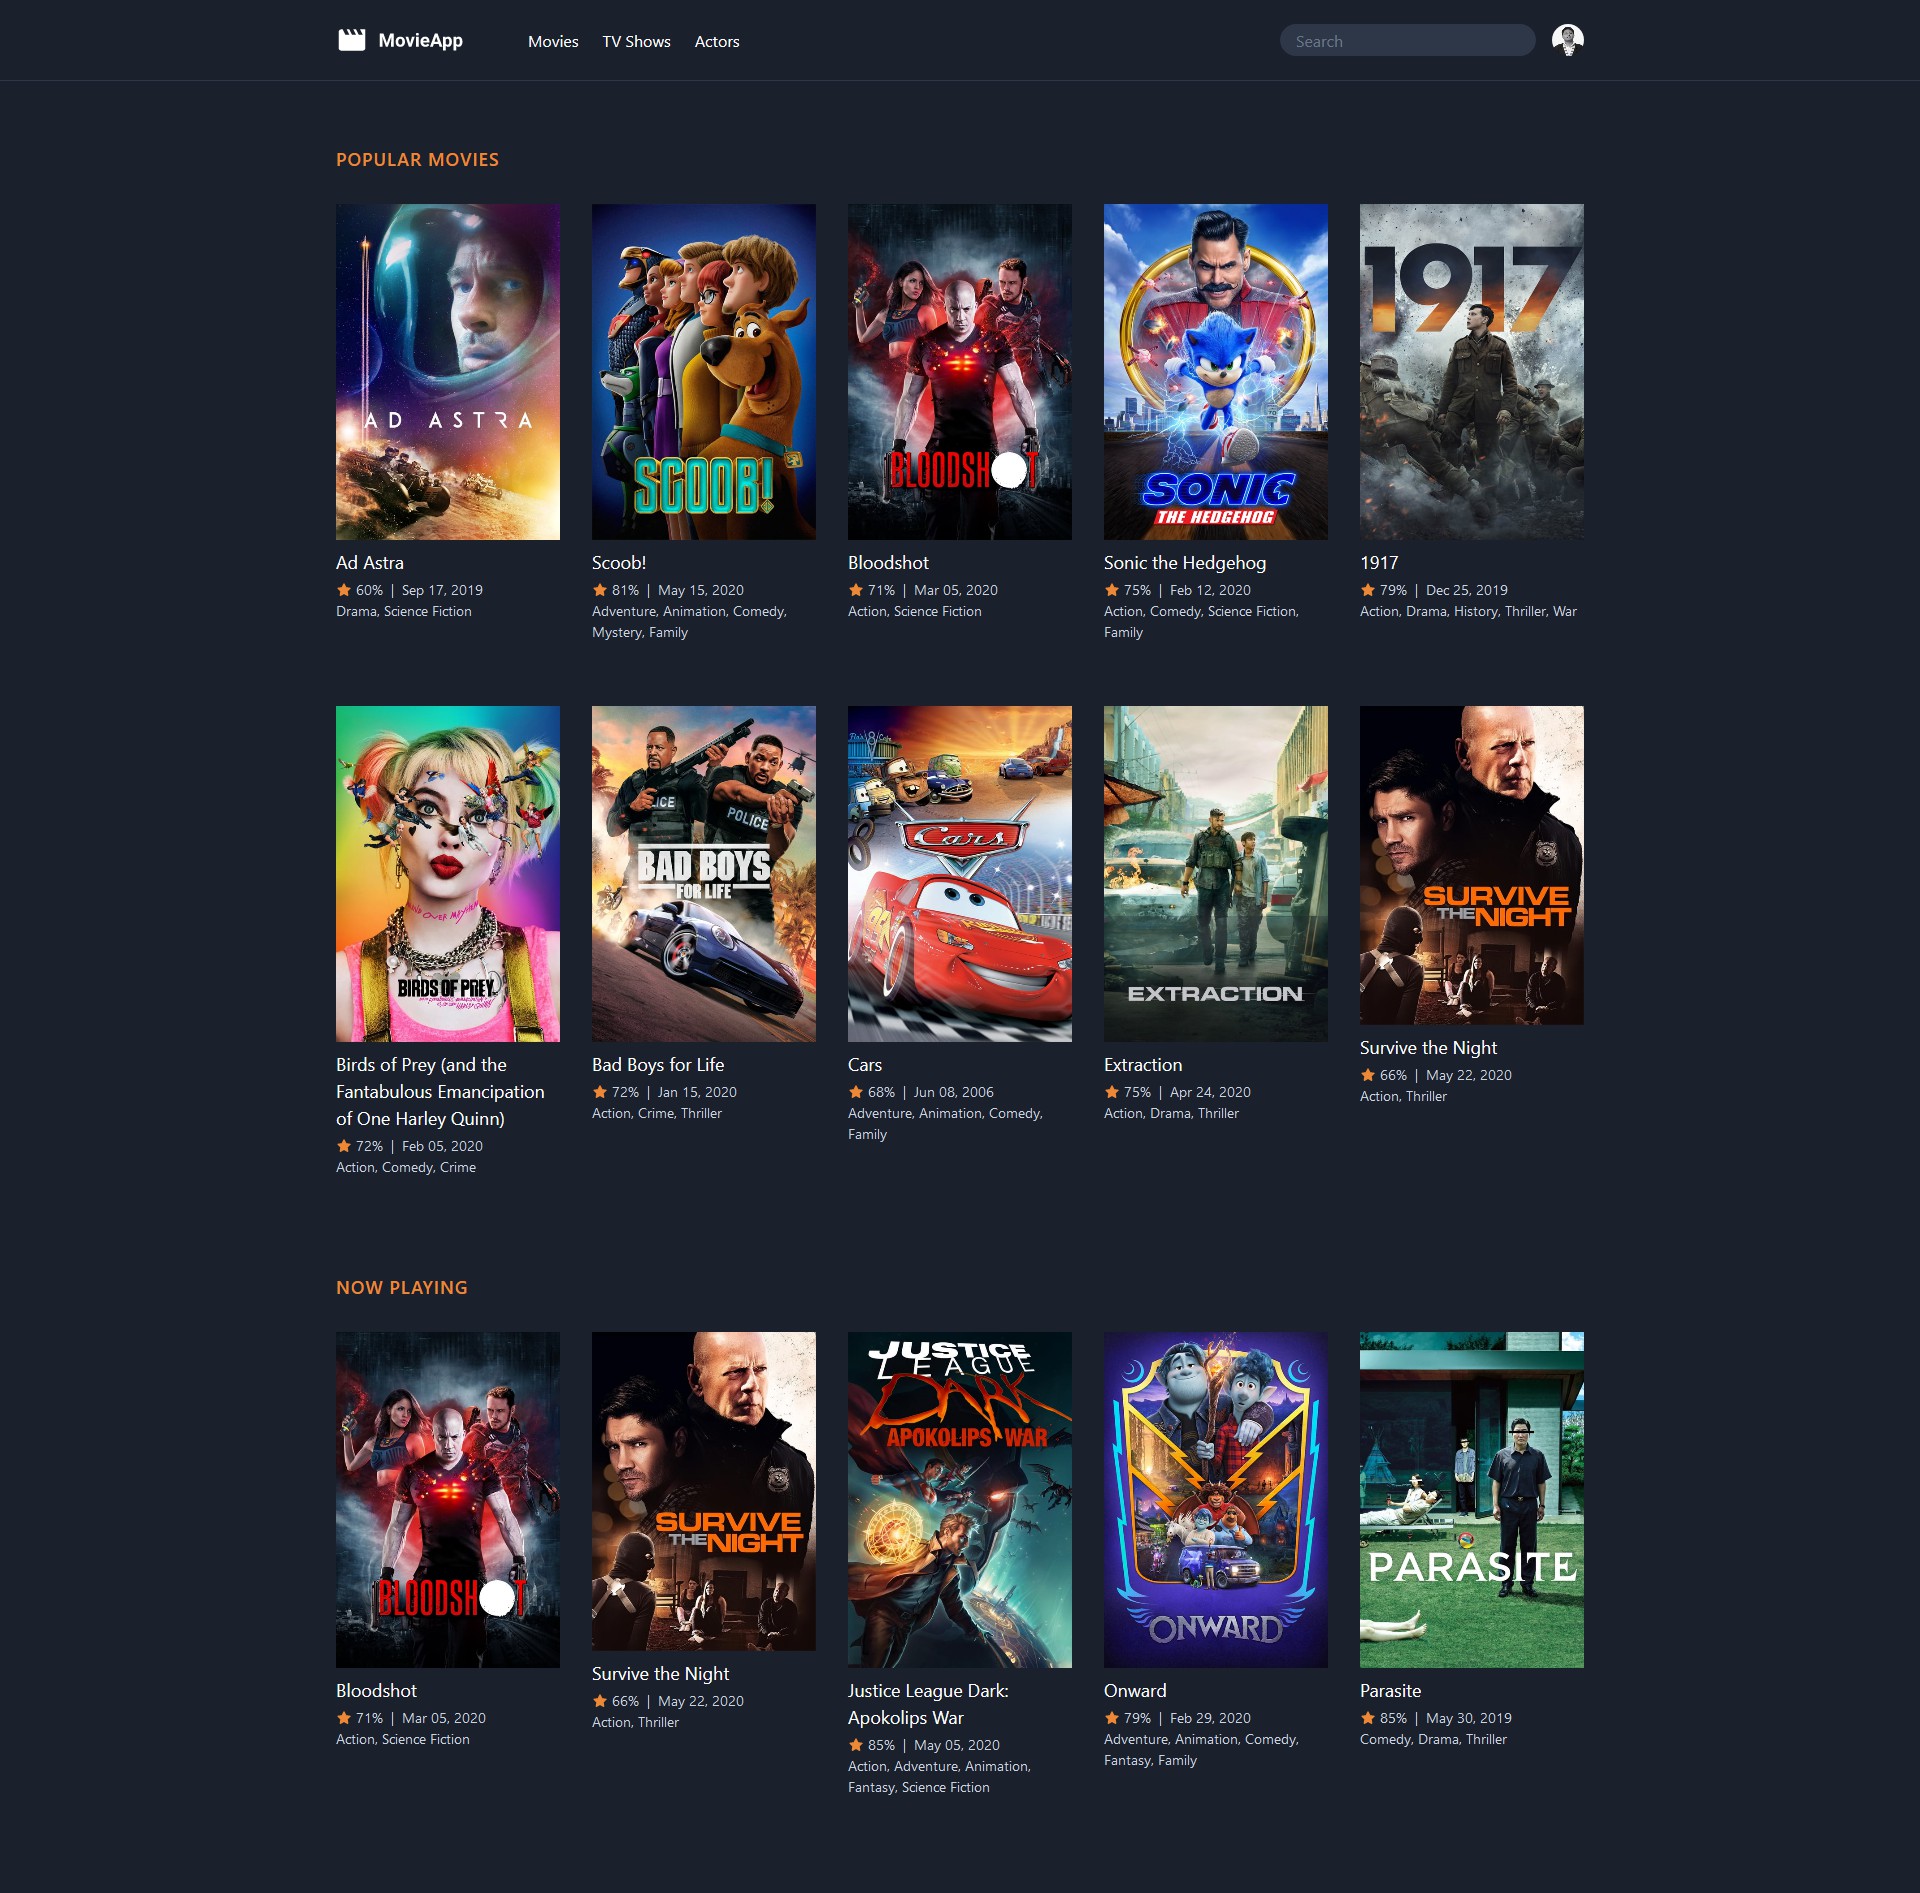Open the user profile avatar
This screenshot has width=1920, height=1893.
pyautogui.click(x=1567, y=40)
